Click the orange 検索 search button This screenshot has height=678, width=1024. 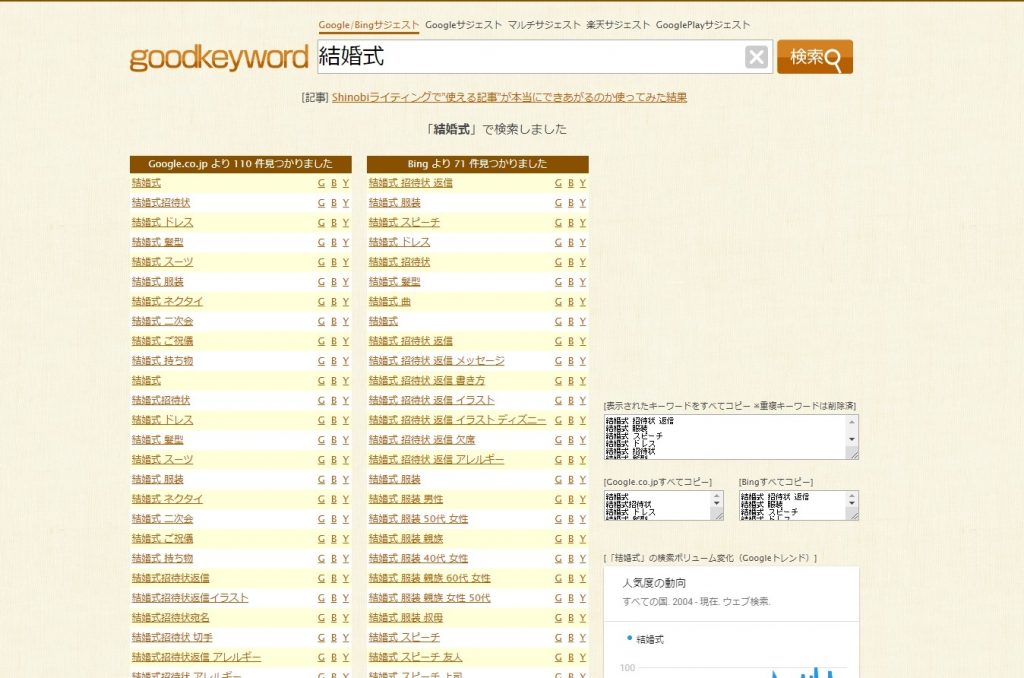tap(814, 57)
